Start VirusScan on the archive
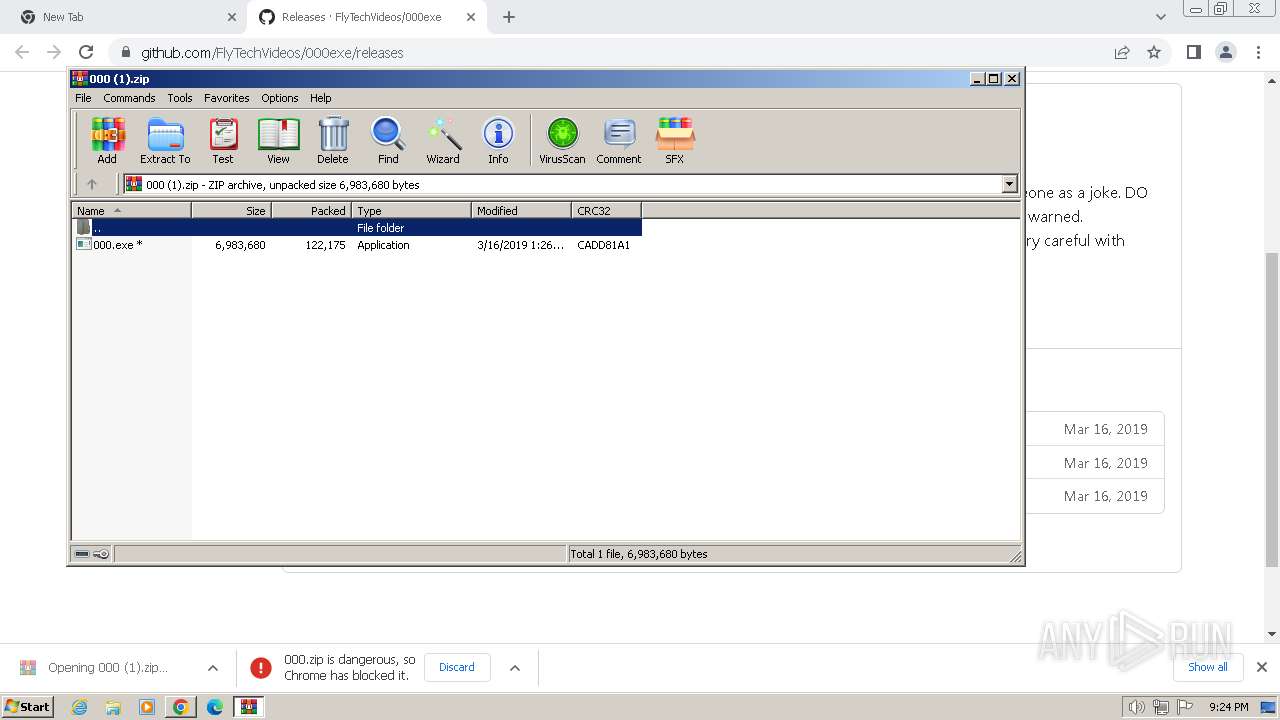1280x720 pixels. coord(562,140)
